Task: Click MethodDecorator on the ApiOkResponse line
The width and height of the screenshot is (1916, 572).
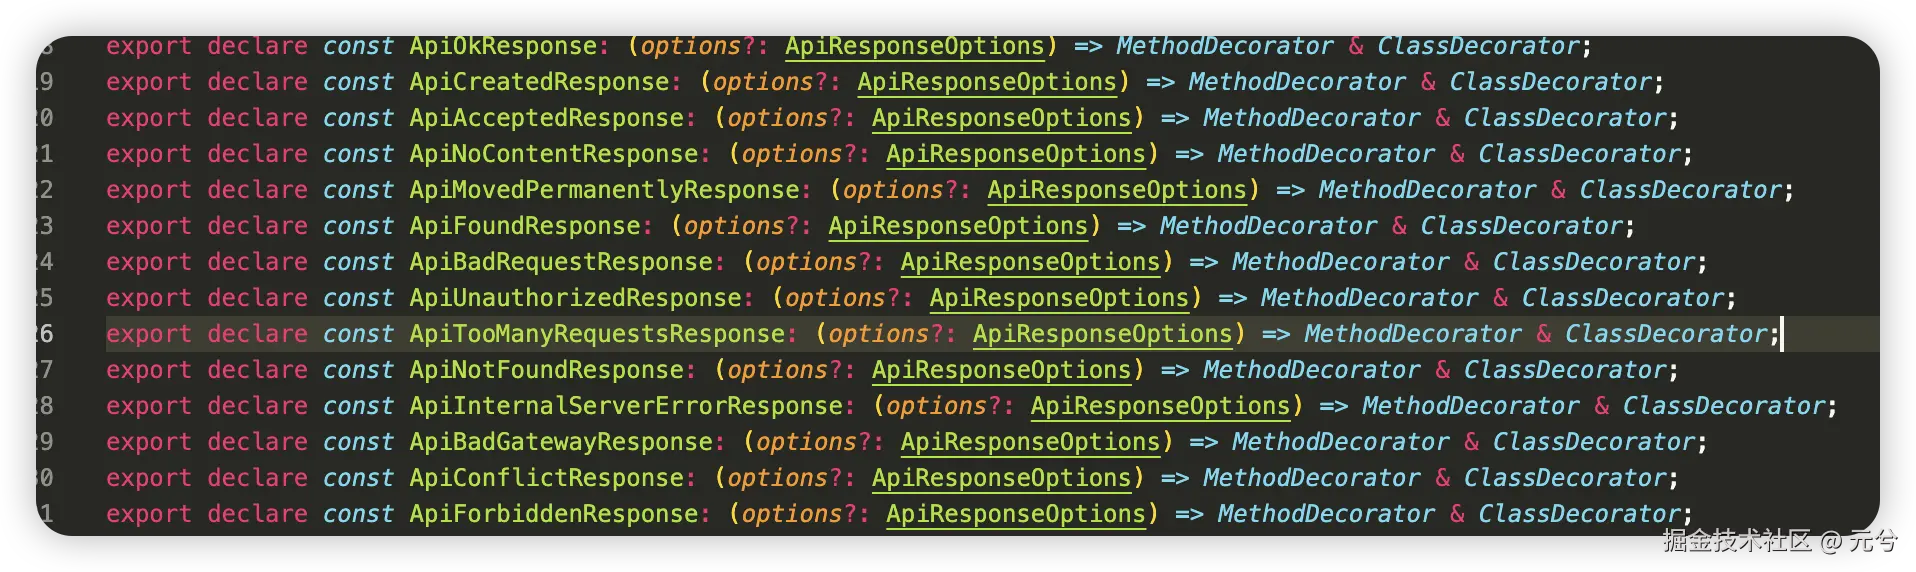Action: [1224, 46]
